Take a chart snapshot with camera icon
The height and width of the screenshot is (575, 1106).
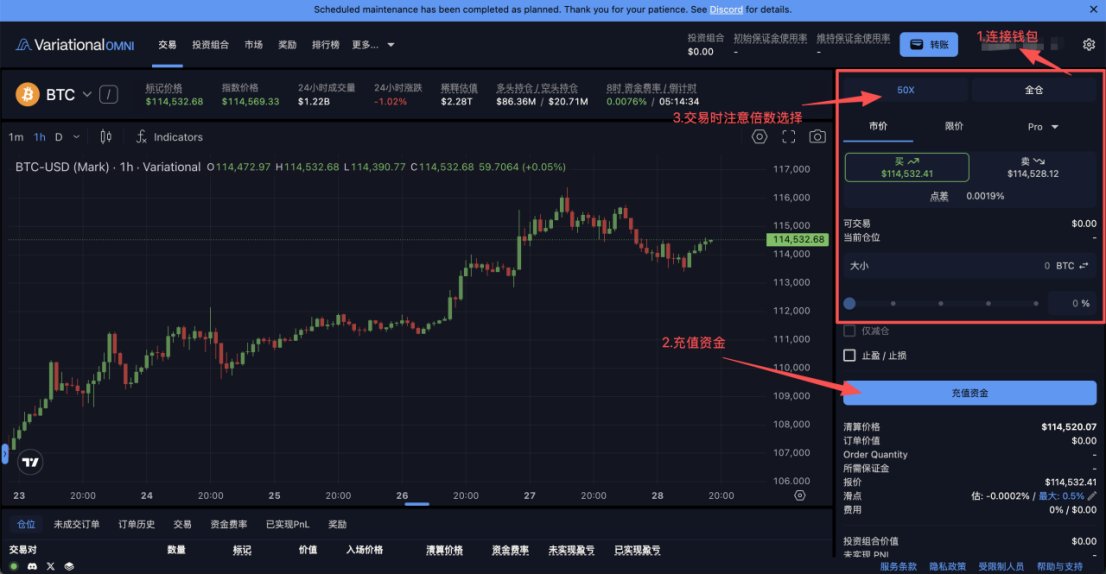[818, 137]
